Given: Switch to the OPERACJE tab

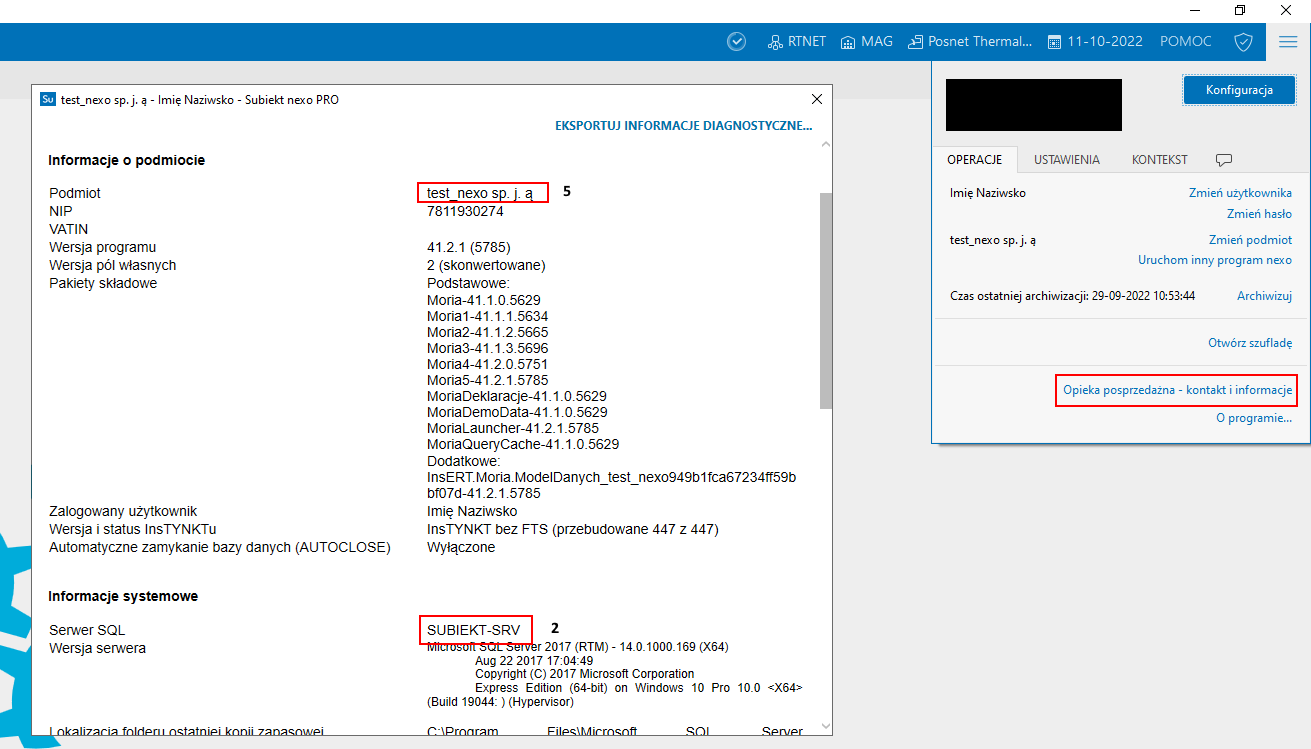Looking at the screenshot, I should 975,160.
